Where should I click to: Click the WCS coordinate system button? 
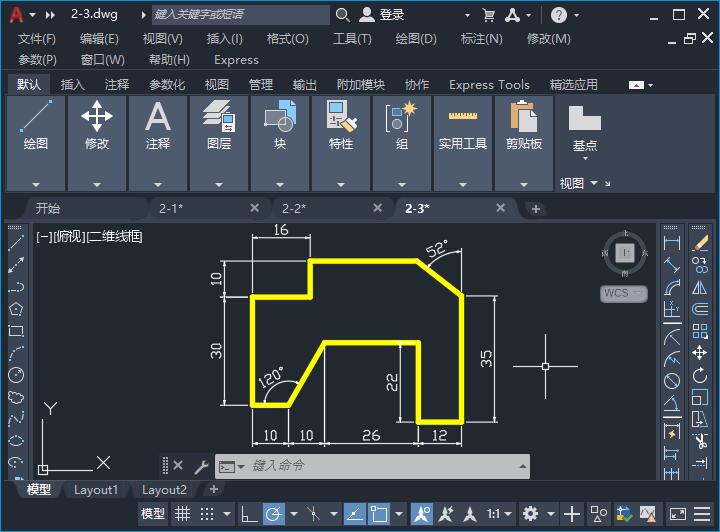[624, 293]
